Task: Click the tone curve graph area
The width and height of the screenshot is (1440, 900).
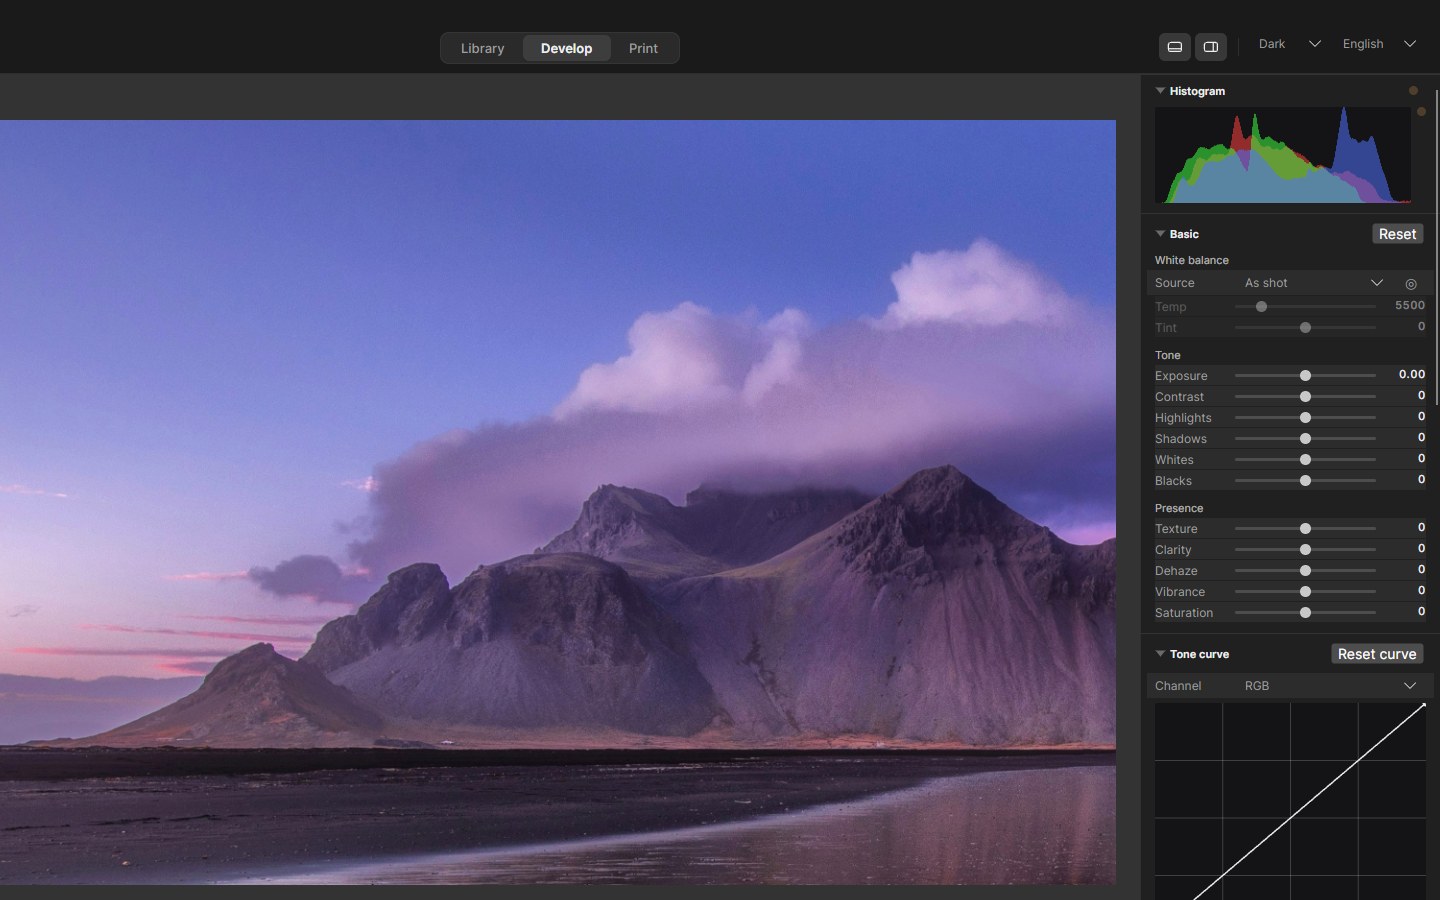Action: pyautogui.click(x=1290, y=801)
